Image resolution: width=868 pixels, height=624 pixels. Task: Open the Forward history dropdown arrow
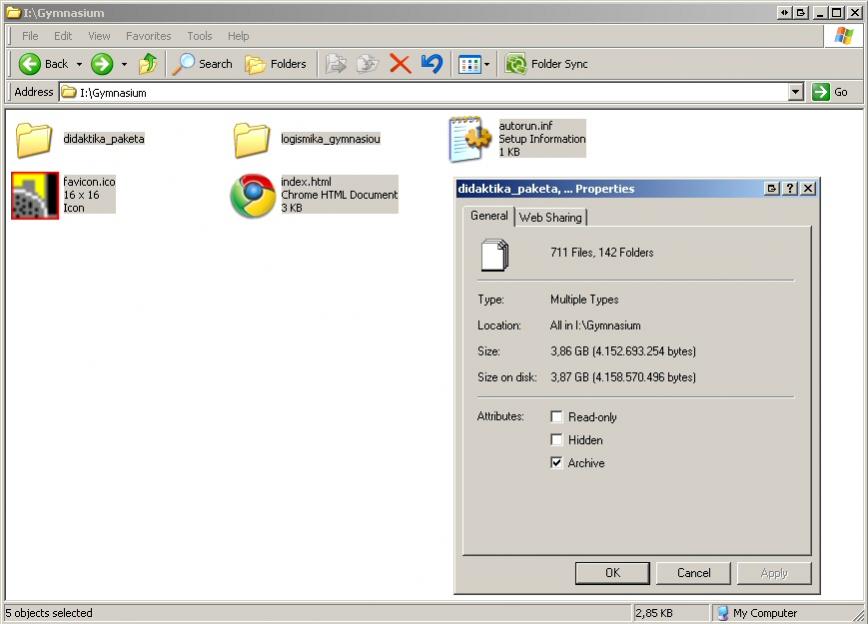(x=124, y=64)
